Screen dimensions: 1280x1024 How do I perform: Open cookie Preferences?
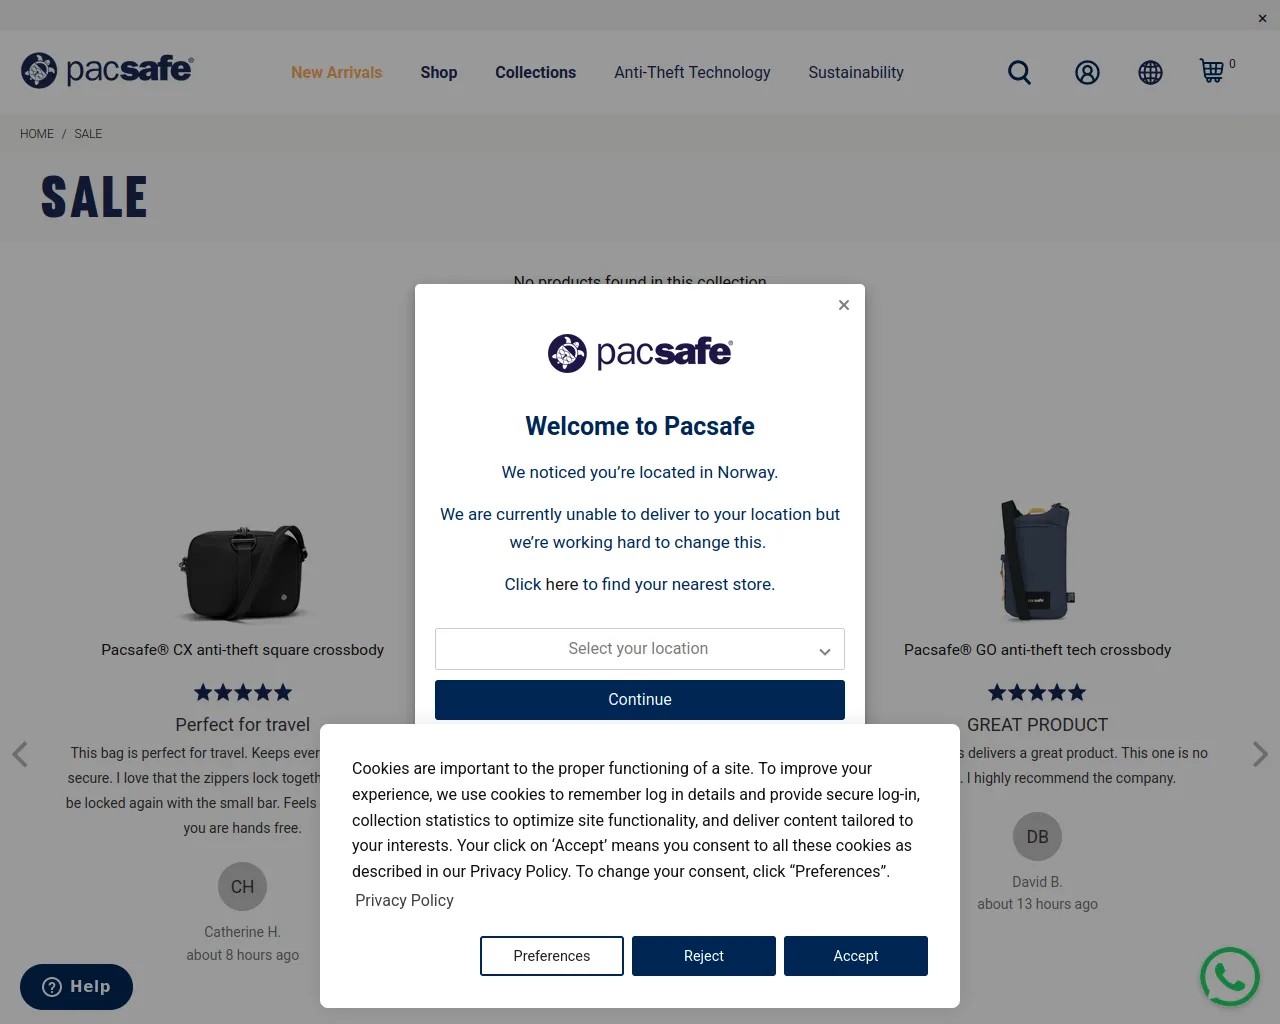point(552,956)
